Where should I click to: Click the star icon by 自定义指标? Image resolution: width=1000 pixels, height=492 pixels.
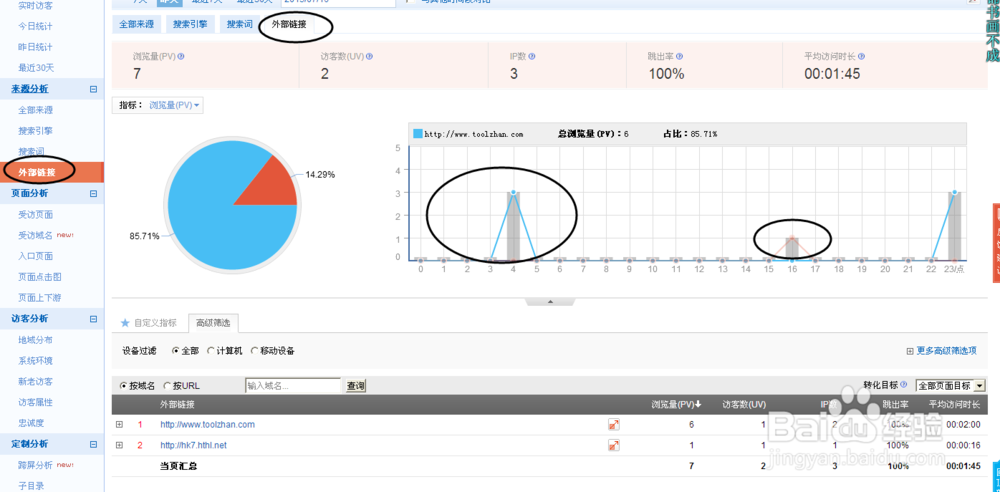click(125, 323)
